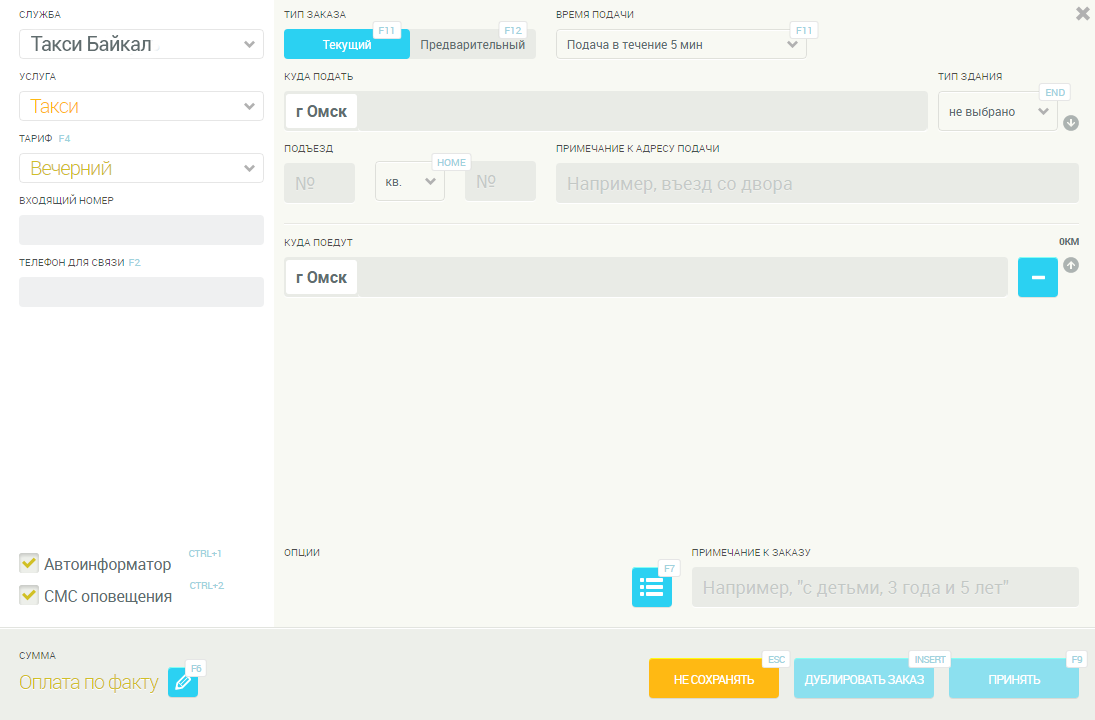This screenshot has width=1095, height=720.
Task: Click the Примечание к заказу text field
Action: [x=885, y=587]
